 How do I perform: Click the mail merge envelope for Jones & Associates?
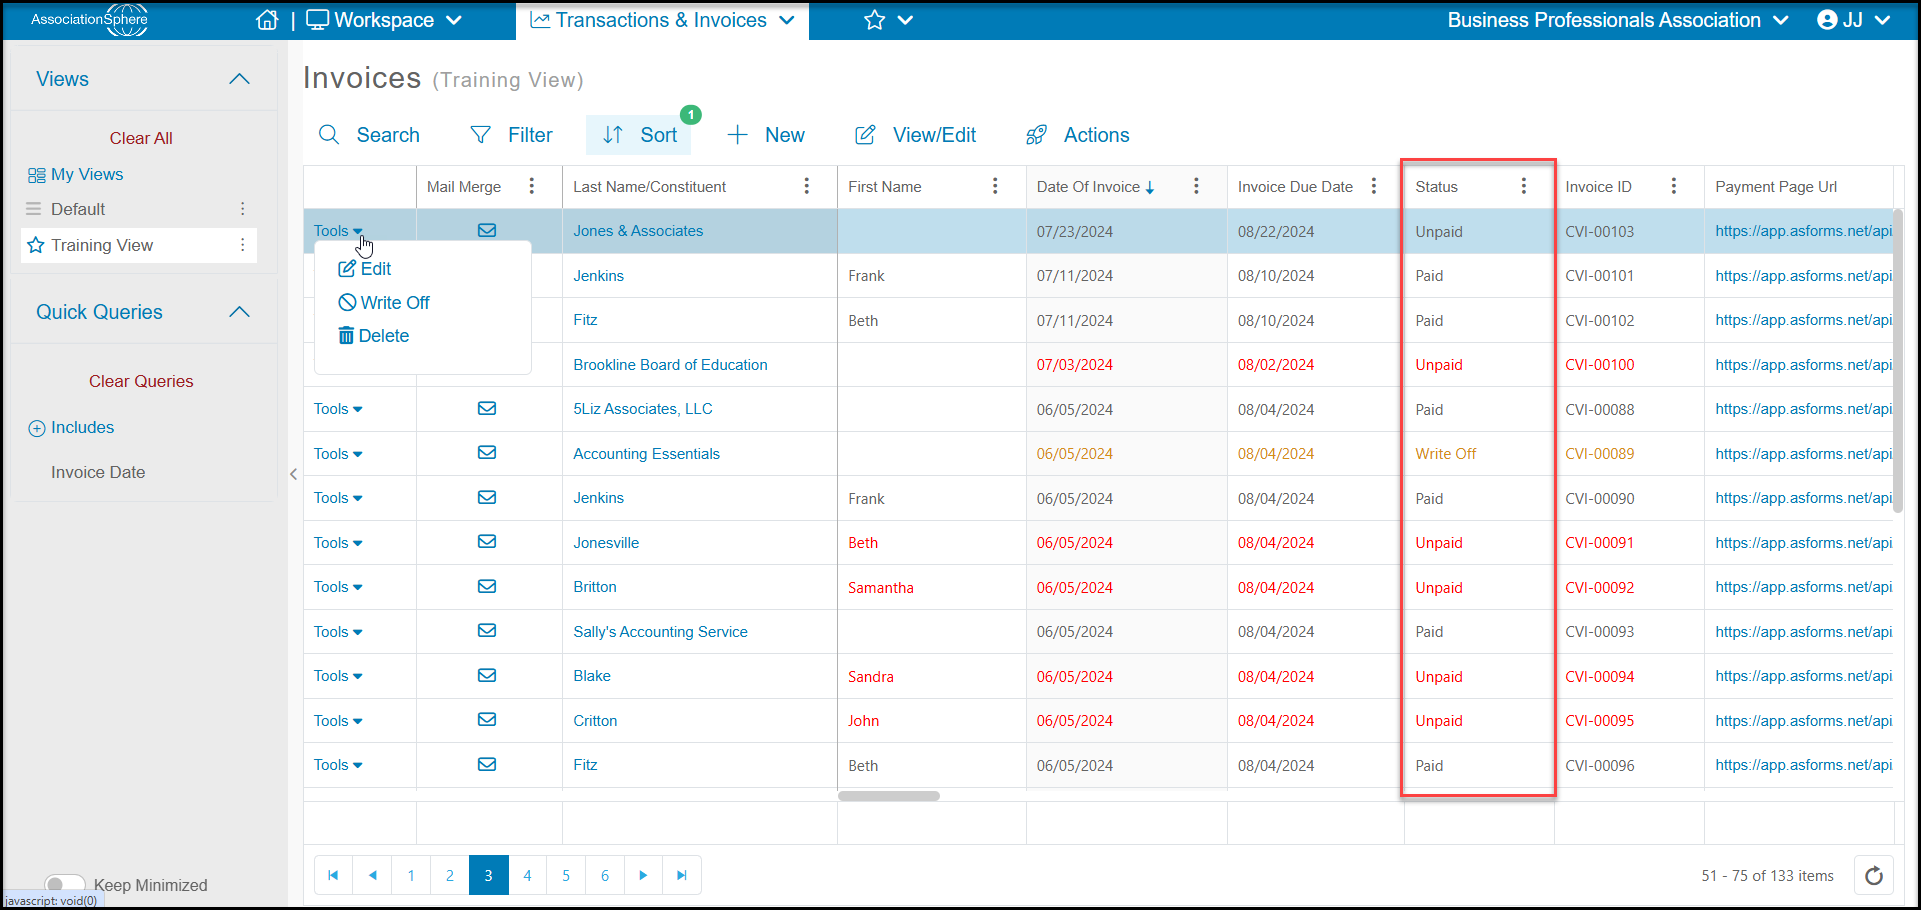pyautogui.click(x=487, y=230)
